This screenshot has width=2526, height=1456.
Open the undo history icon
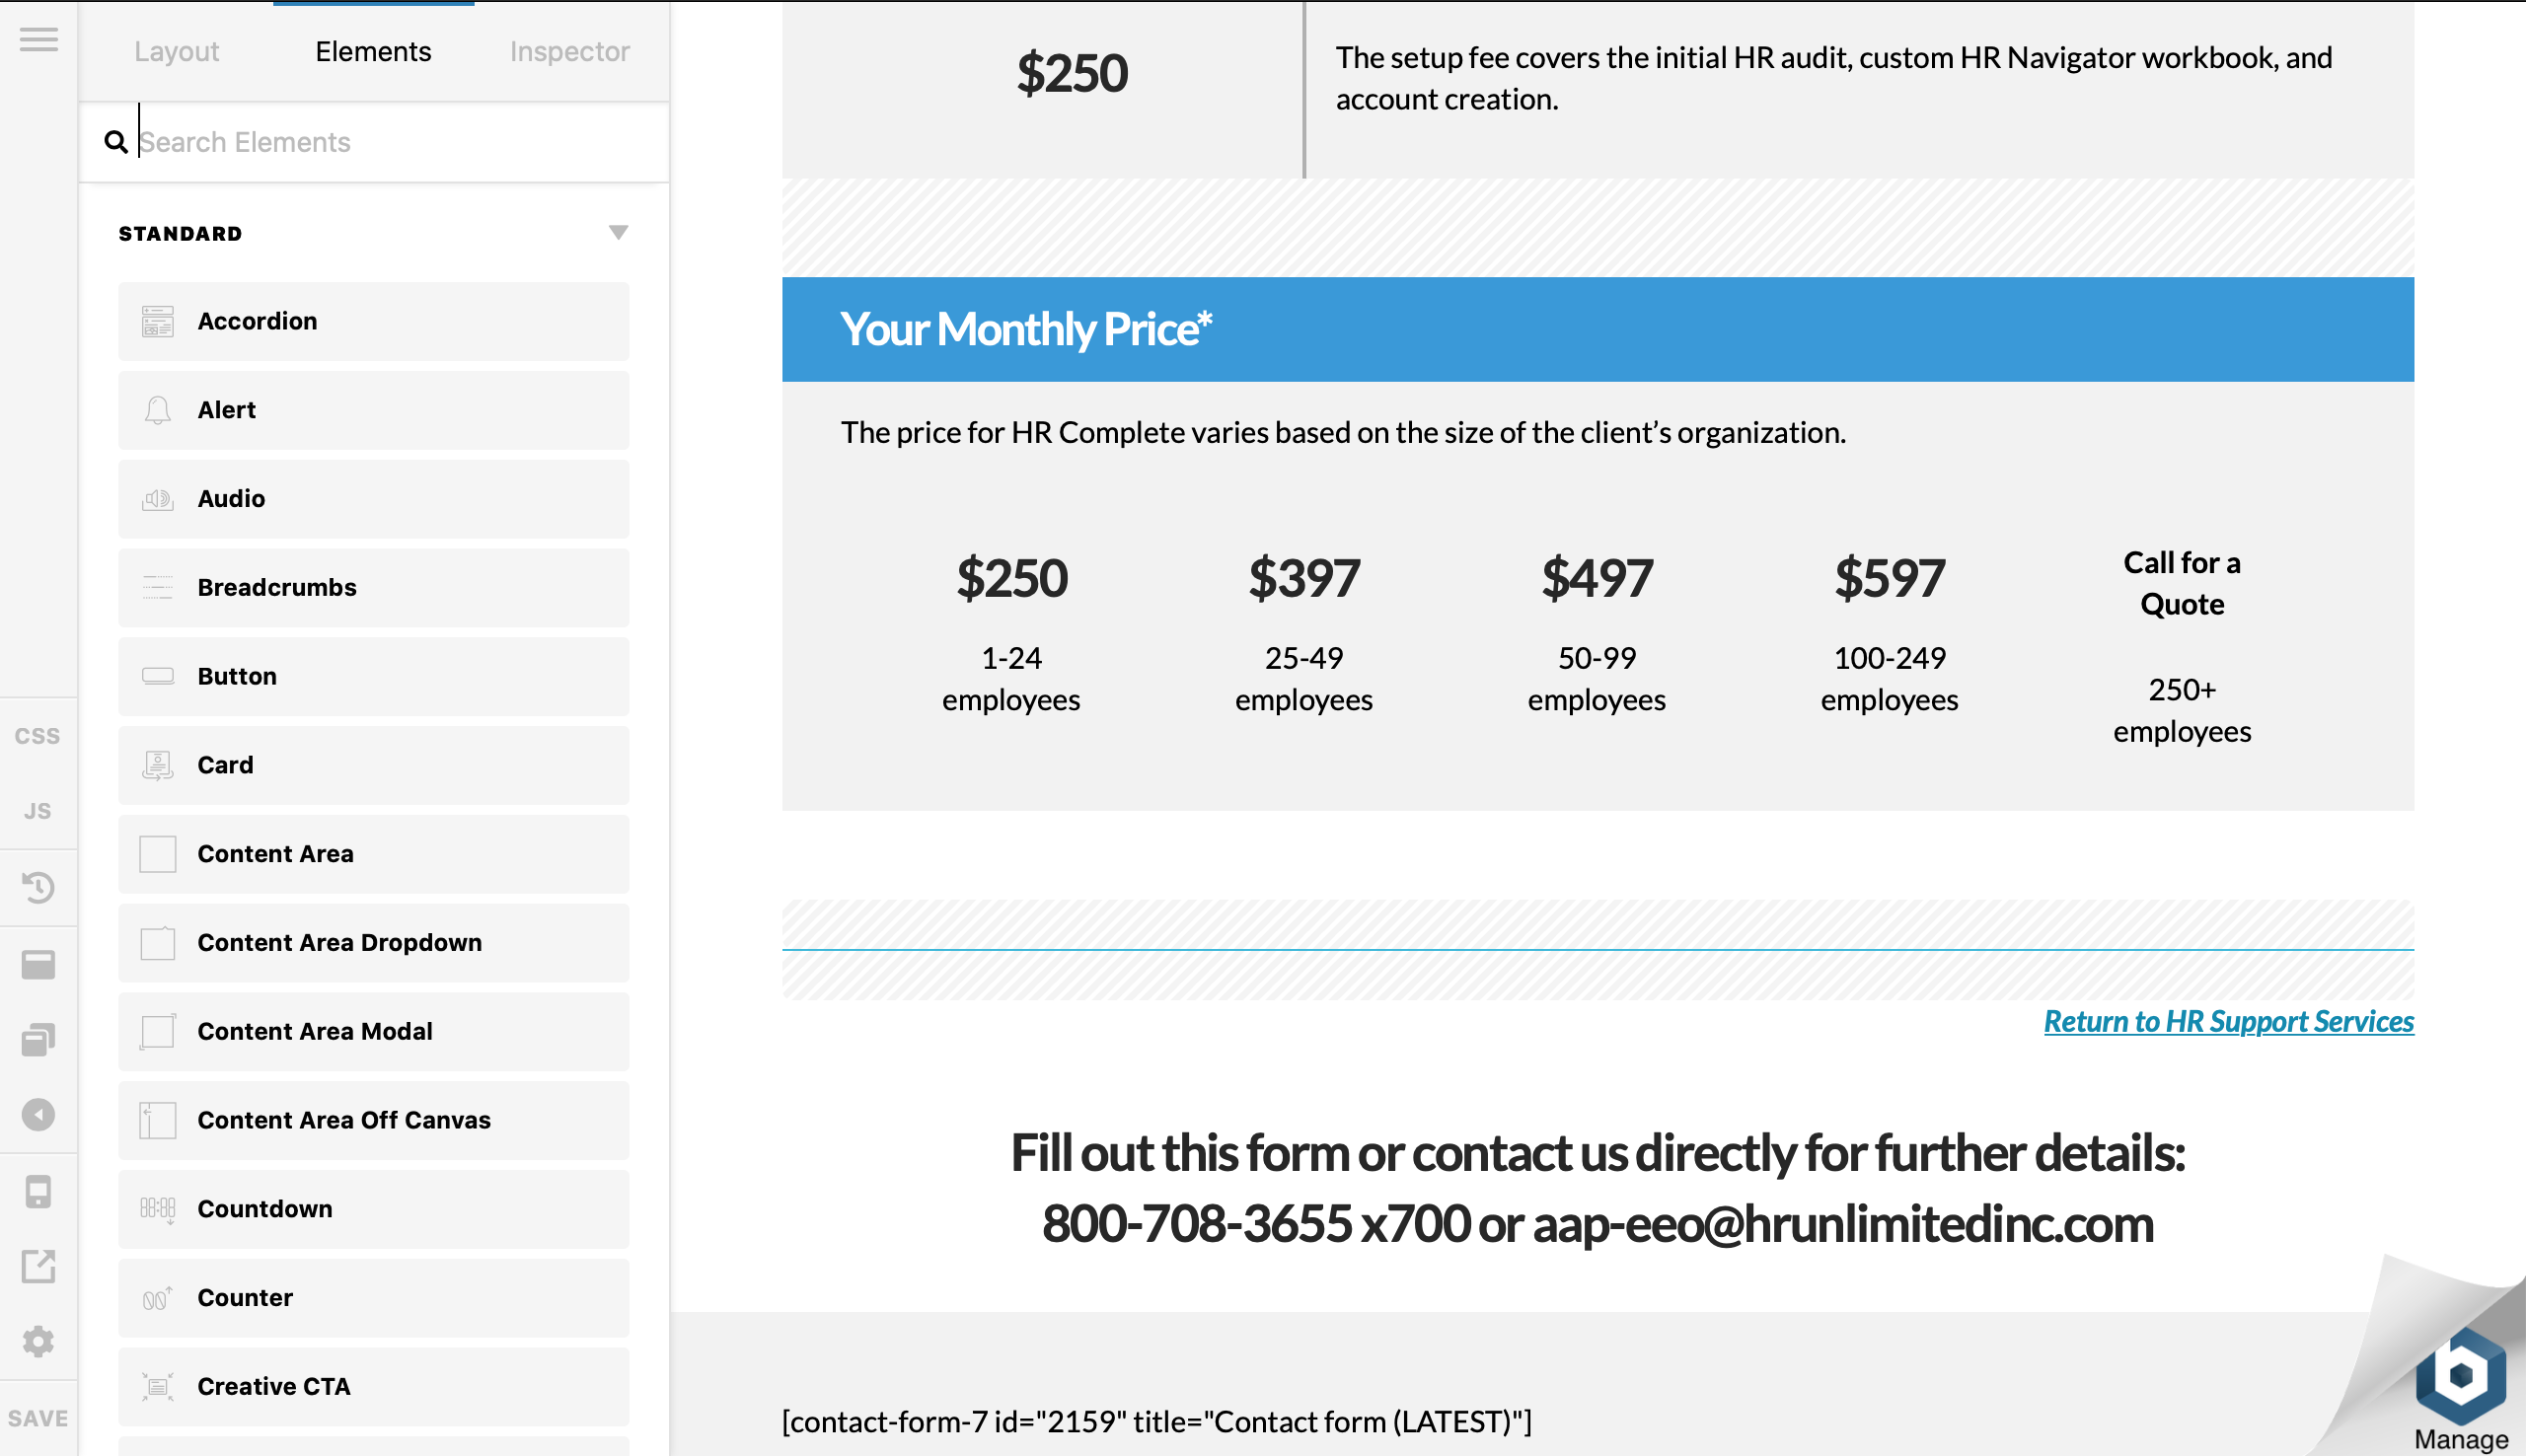click(38, 887)
